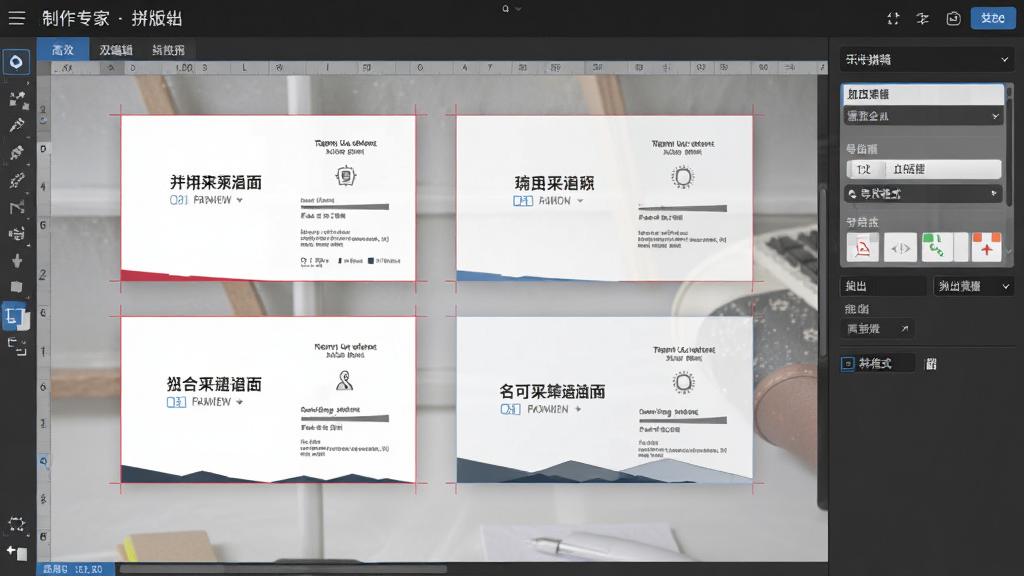This screenshot has height=576, width=1024.
Task: Expand the chevron next to the top search icon
Action: click(519, 9)
